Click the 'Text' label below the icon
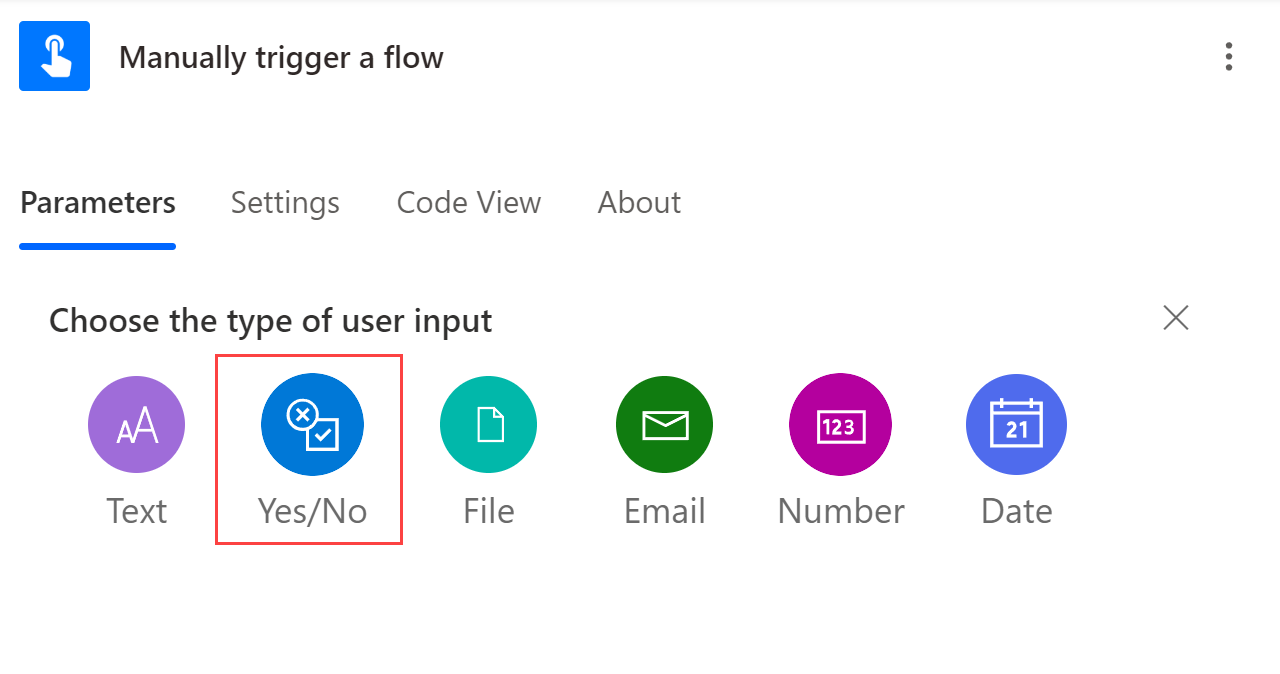This screenshot has height=674, width=1280. [x=136, y=511]
